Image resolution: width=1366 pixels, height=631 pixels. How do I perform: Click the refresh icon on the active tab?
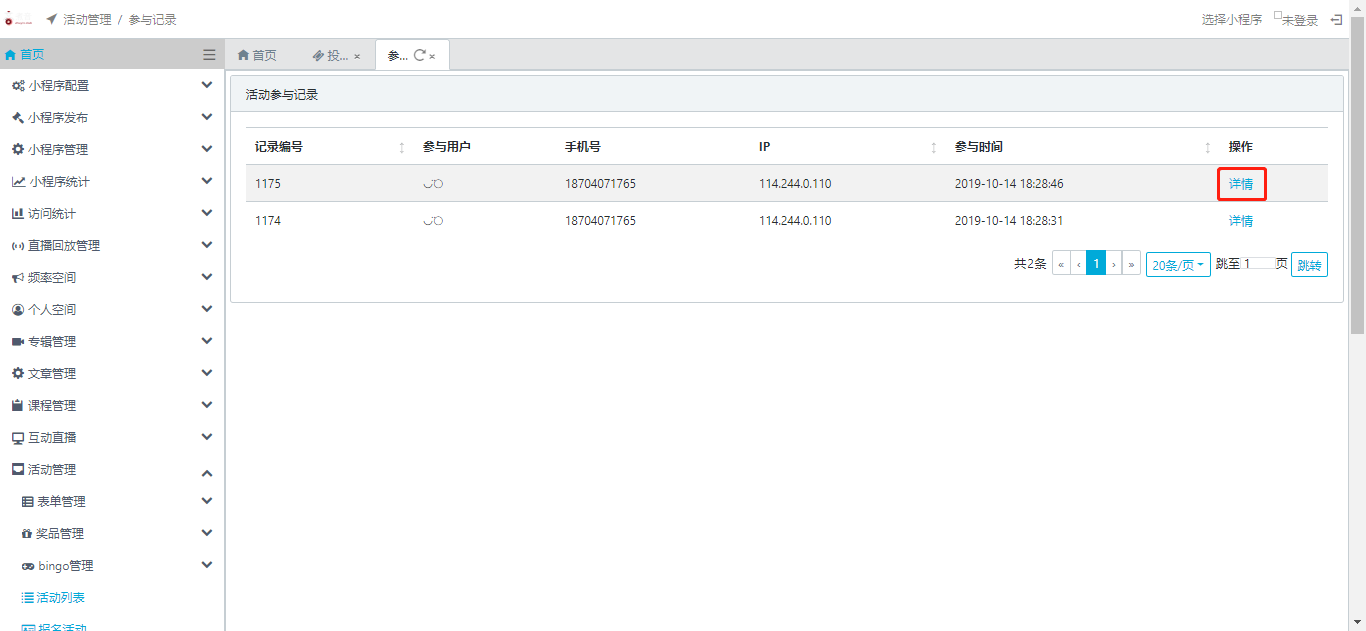pyautogui.click(x=419, y=56)
